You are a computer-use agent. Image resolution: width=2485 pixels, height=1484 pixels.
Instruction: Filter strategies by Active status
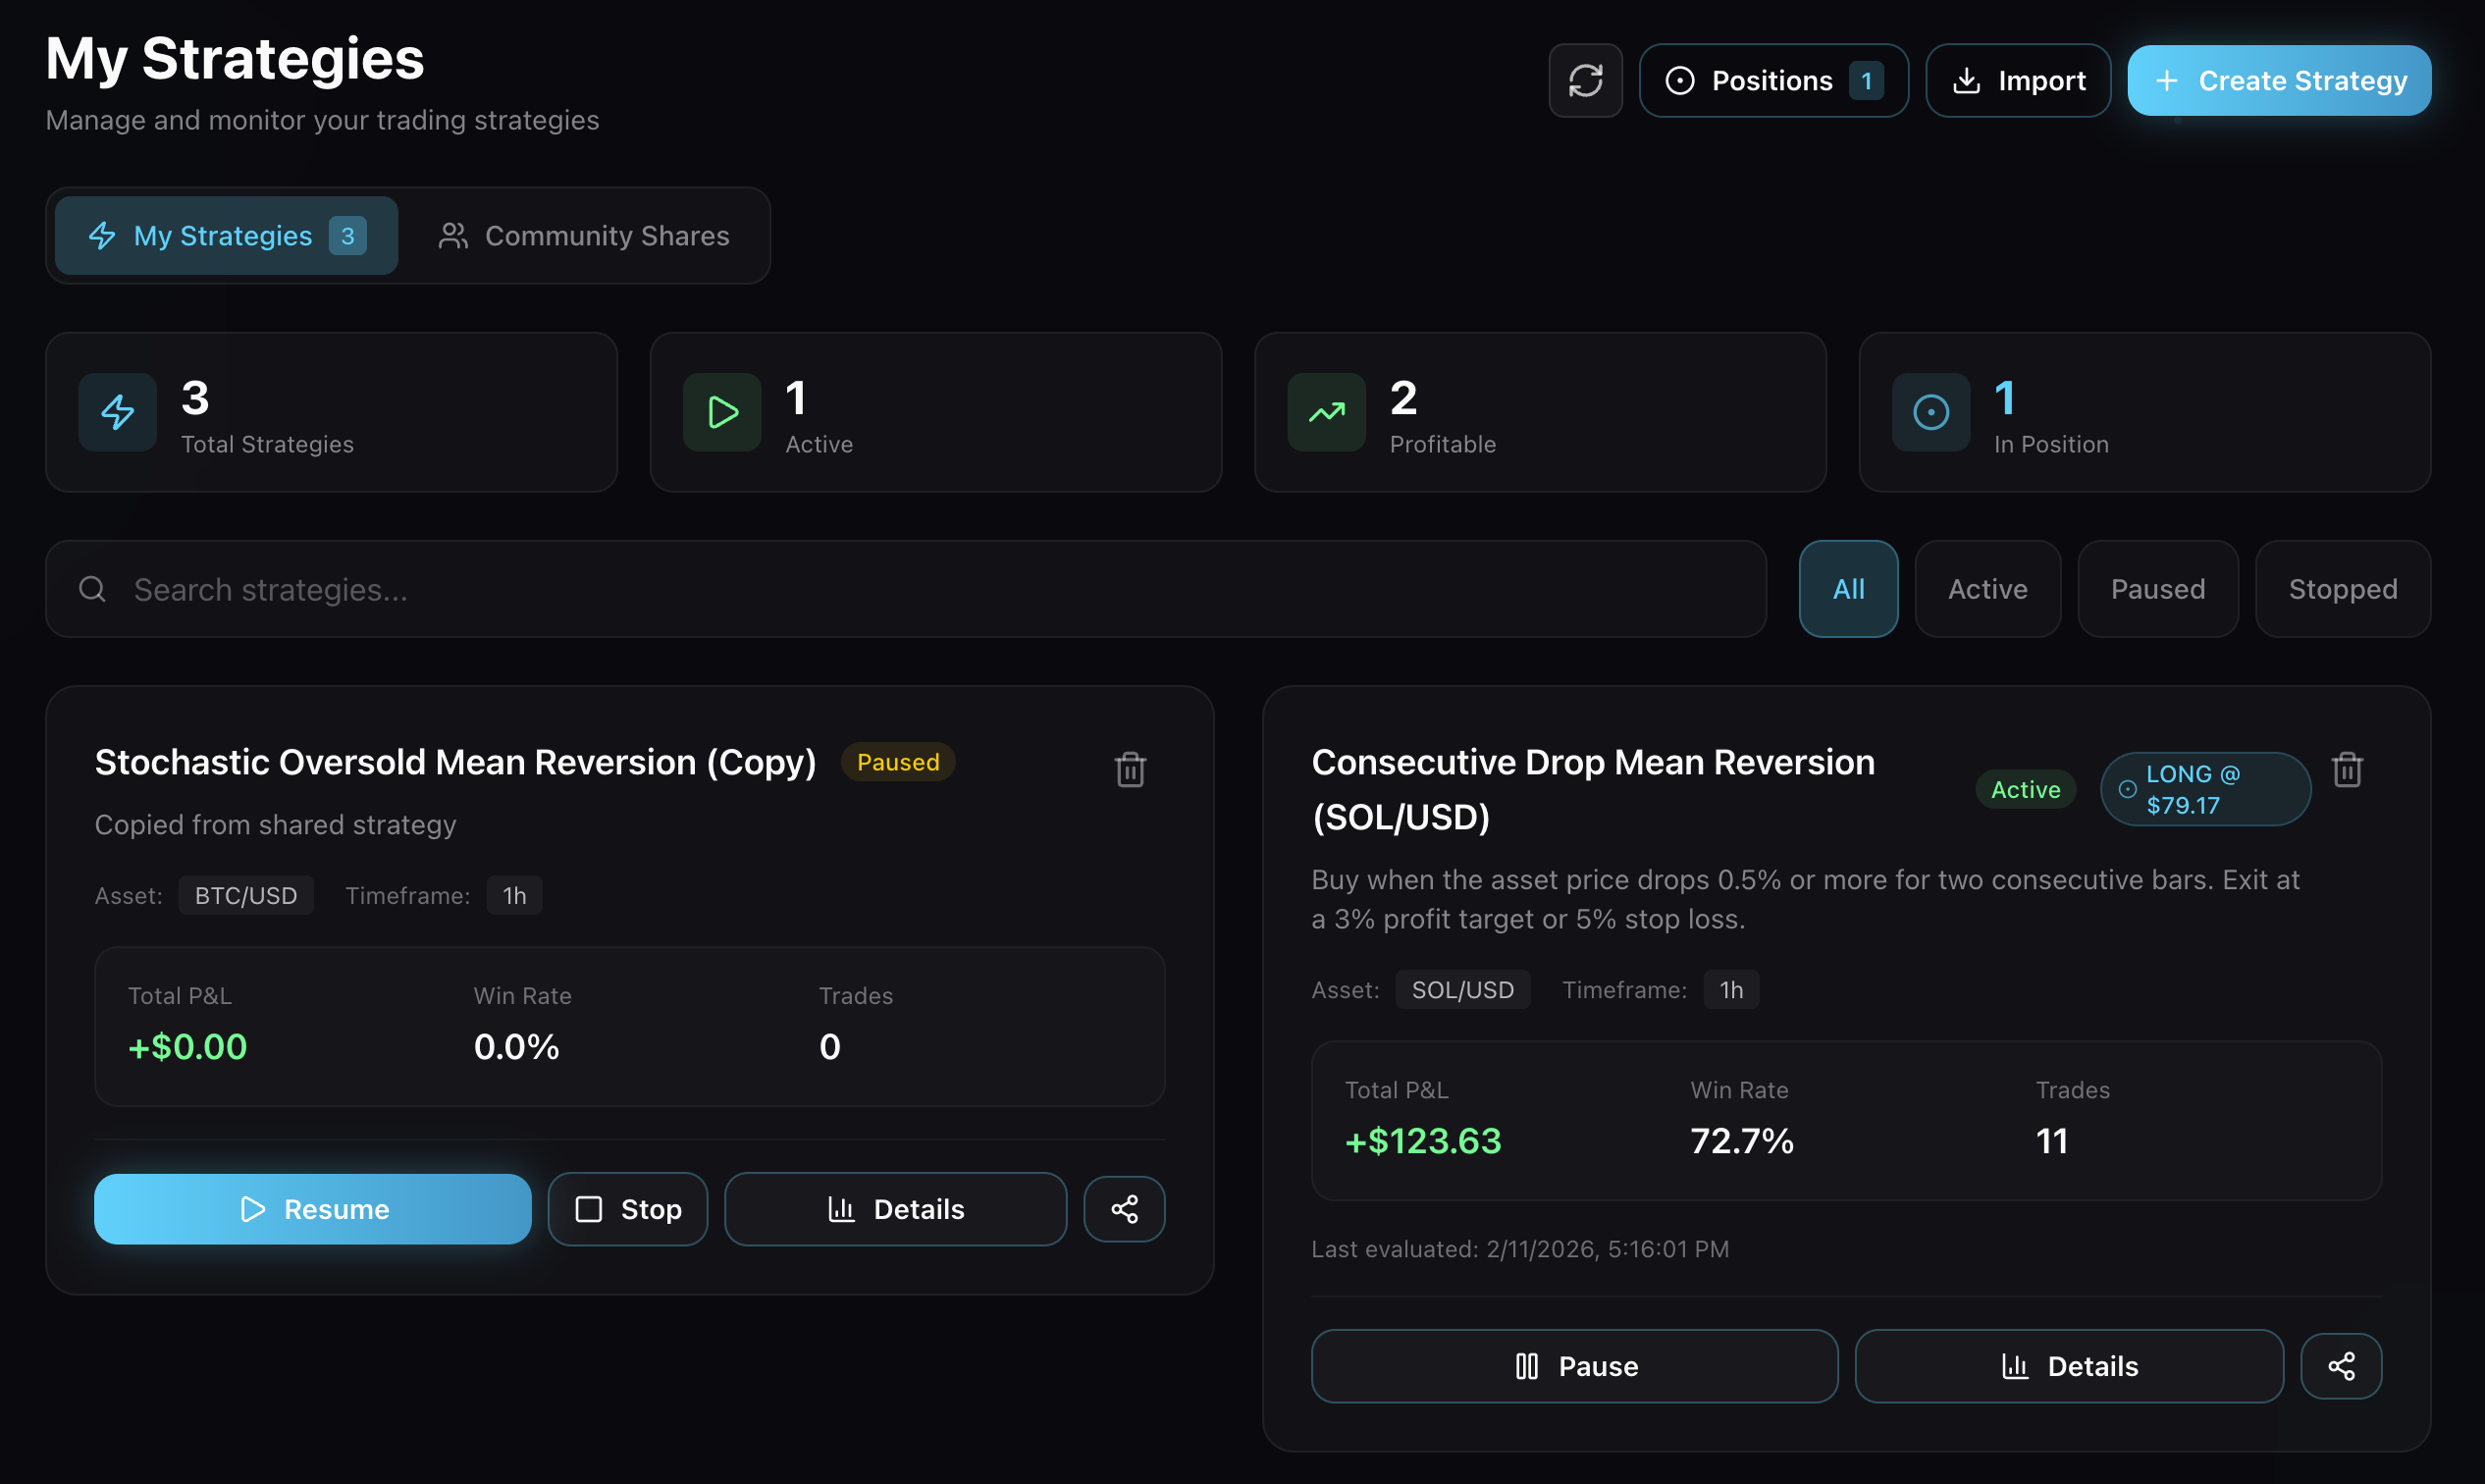click(1987, 589)
